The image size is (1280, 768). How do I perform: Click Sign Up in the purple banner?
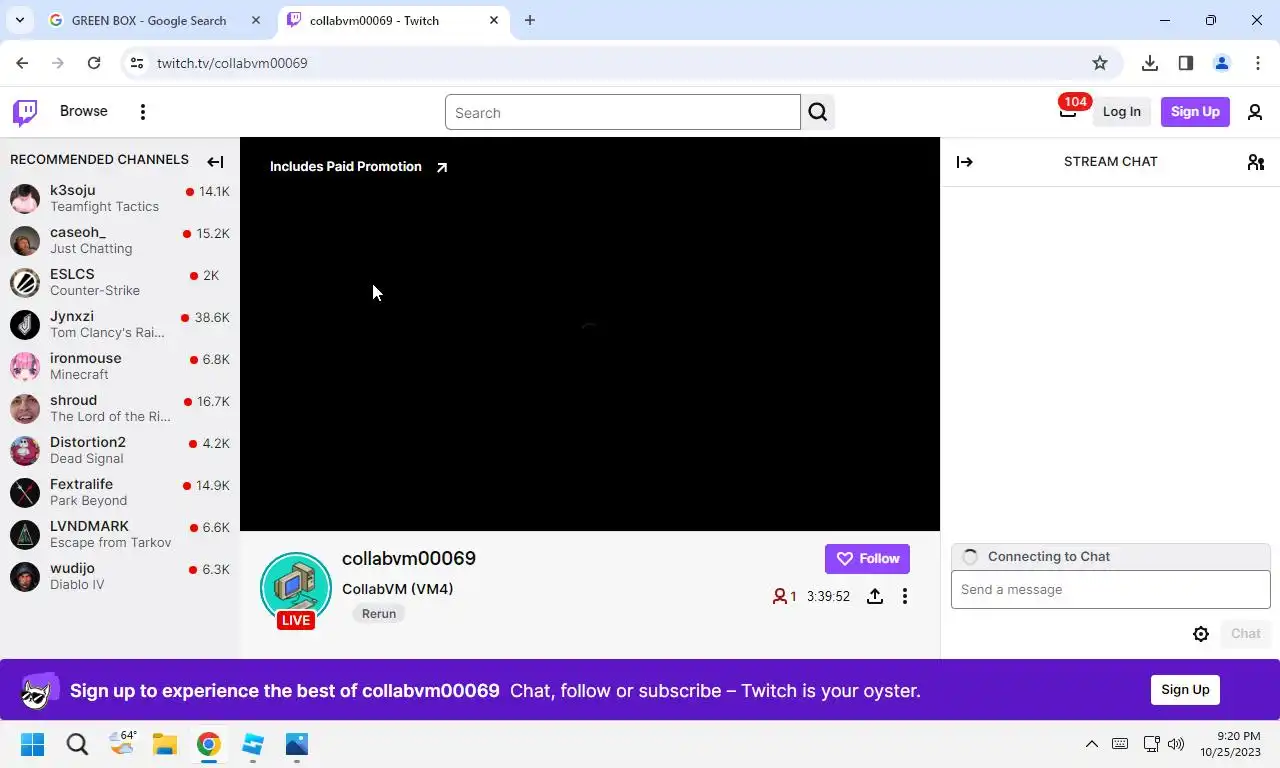(x=1185, y=690)
